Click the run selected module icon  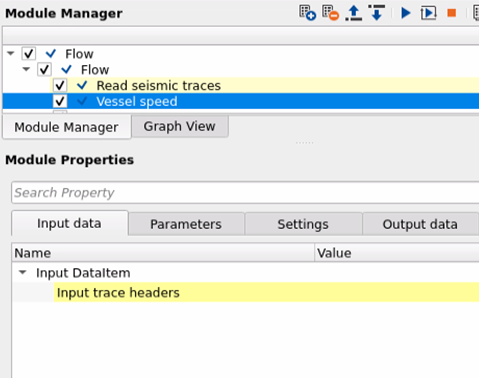click(x=428, y=13)
